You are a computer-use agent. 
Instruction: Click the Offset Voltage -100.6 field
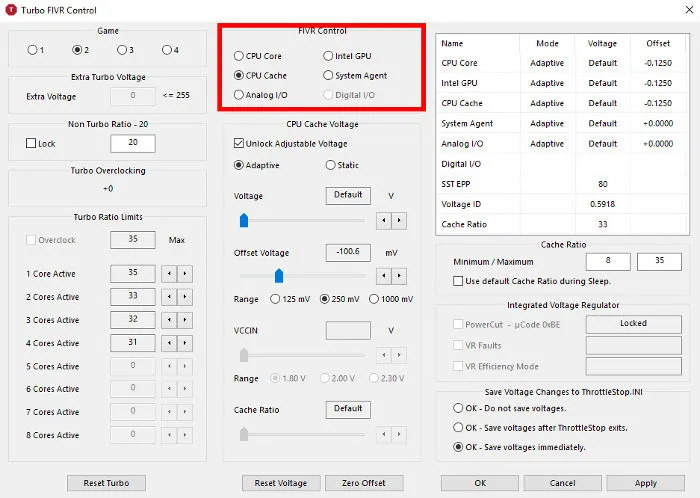[348, 253]
